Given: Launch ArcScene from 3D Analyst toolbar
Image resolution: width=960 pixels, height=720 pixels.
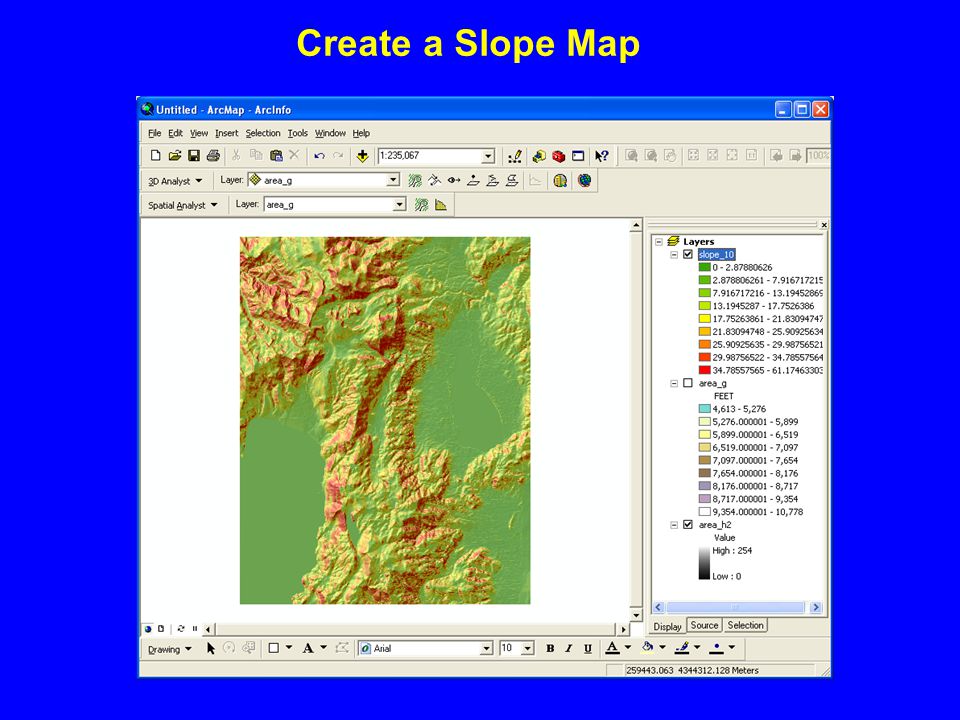Looking at the screenshot, I should [x=560, y=180].
